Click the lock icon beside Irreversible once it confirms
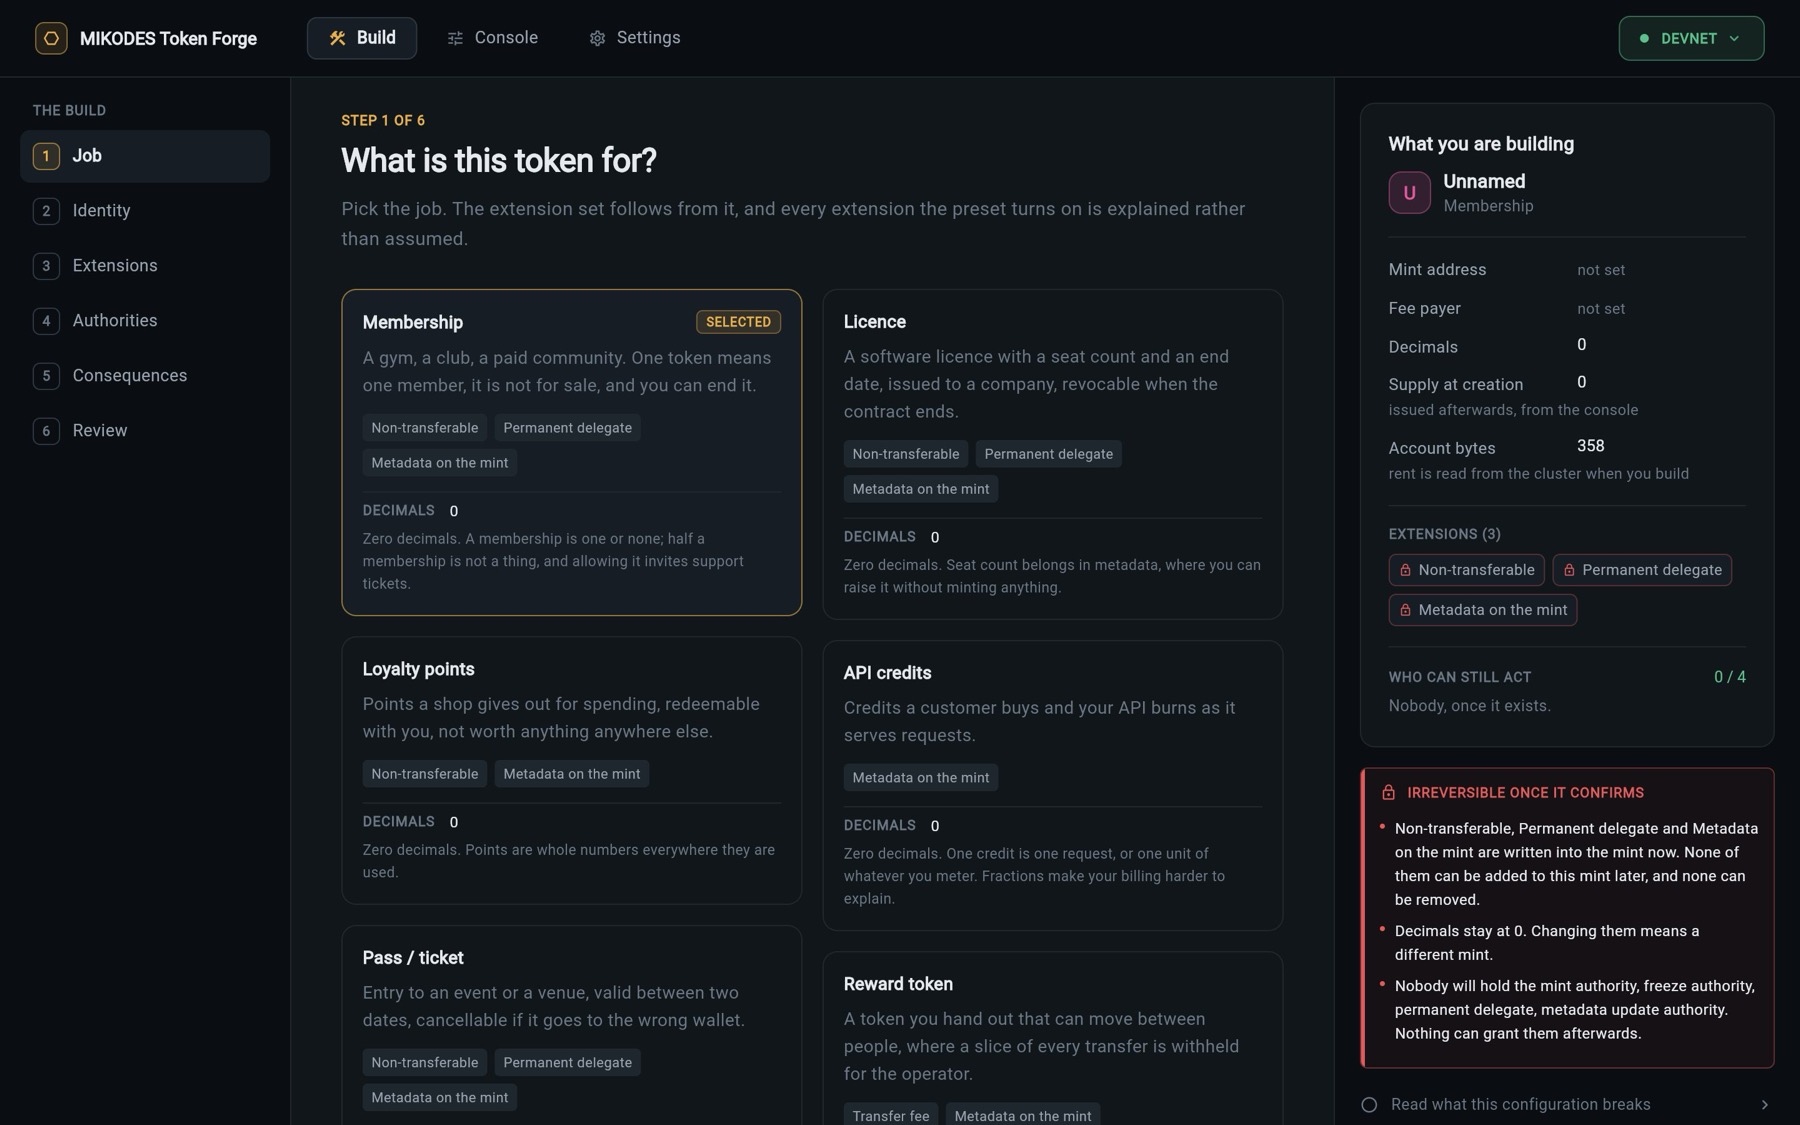The width and height of the screenshot is (1800, 1125). click(x=1388, y=793)
